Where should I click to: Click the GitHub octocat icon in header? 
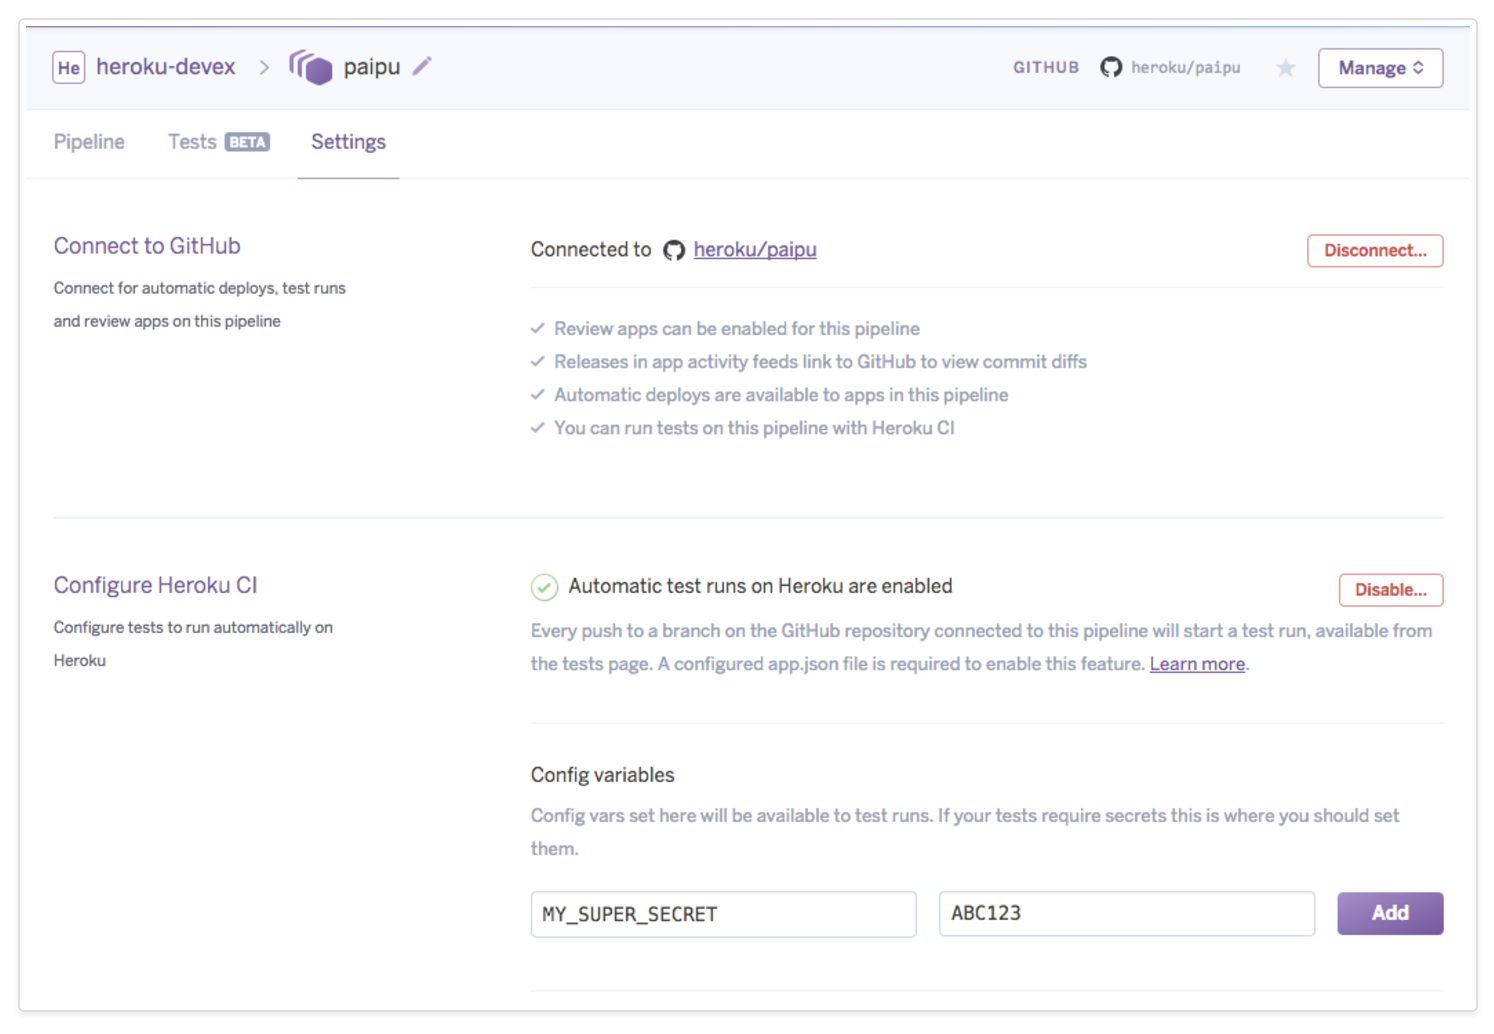click(x=1111, y=67)
